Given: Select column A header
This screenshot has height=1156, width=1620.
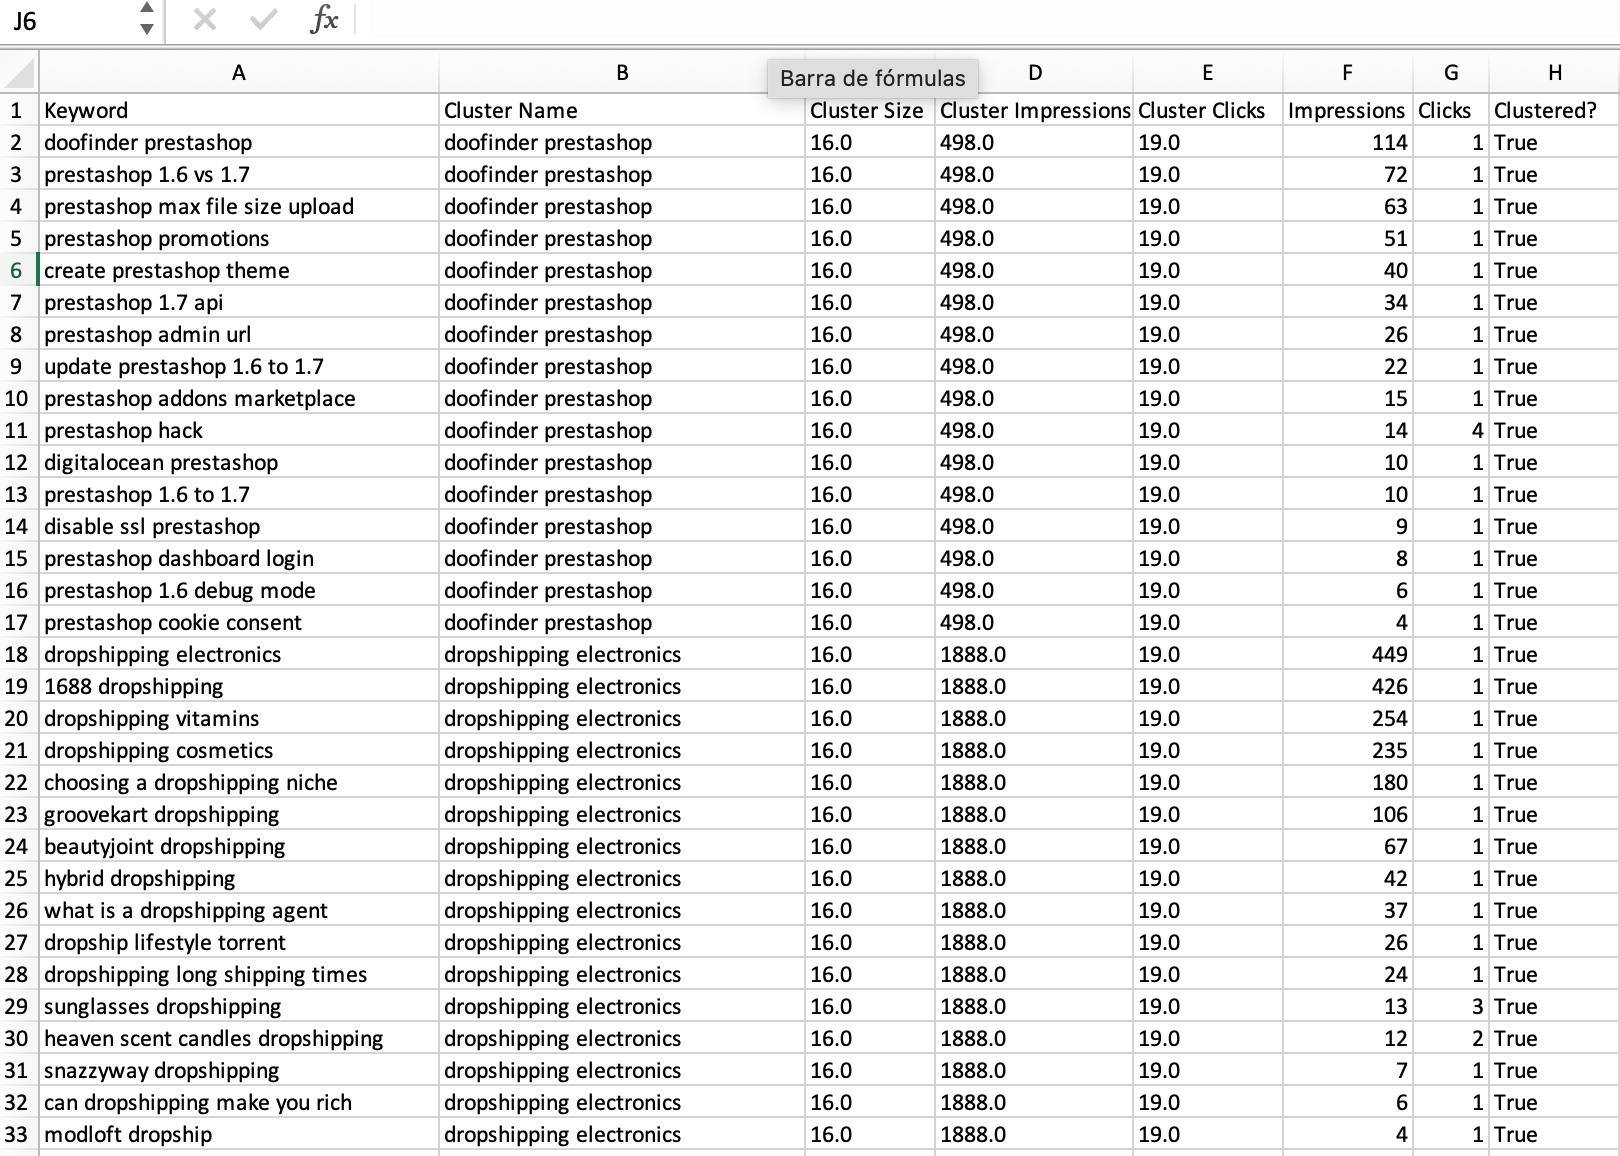Looking at the screenshot, I should pyautogui.click(x=238, y=72).
